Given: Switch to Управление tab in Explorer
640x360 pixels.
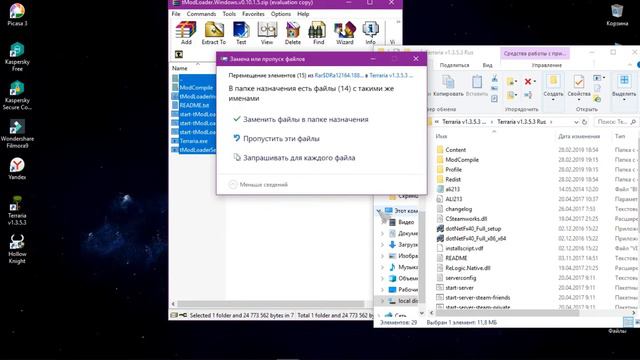Looking at the screenshot, I should pyautogui.click(x=547, y=65).
